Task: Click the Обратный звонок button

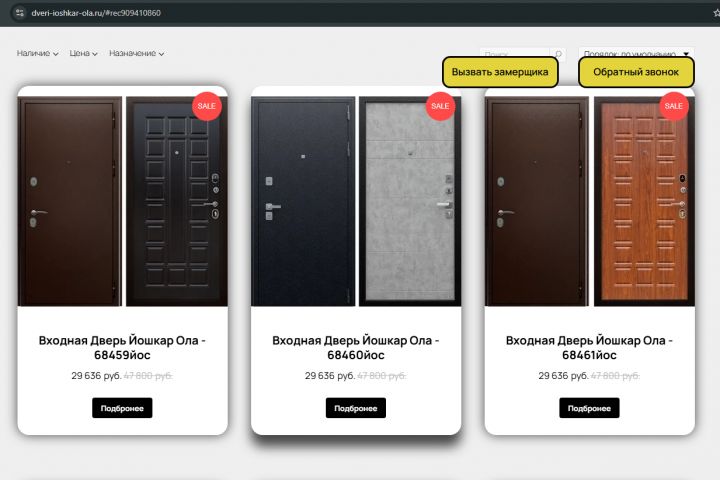Action: pyautogui.click(x=636, y=72)
